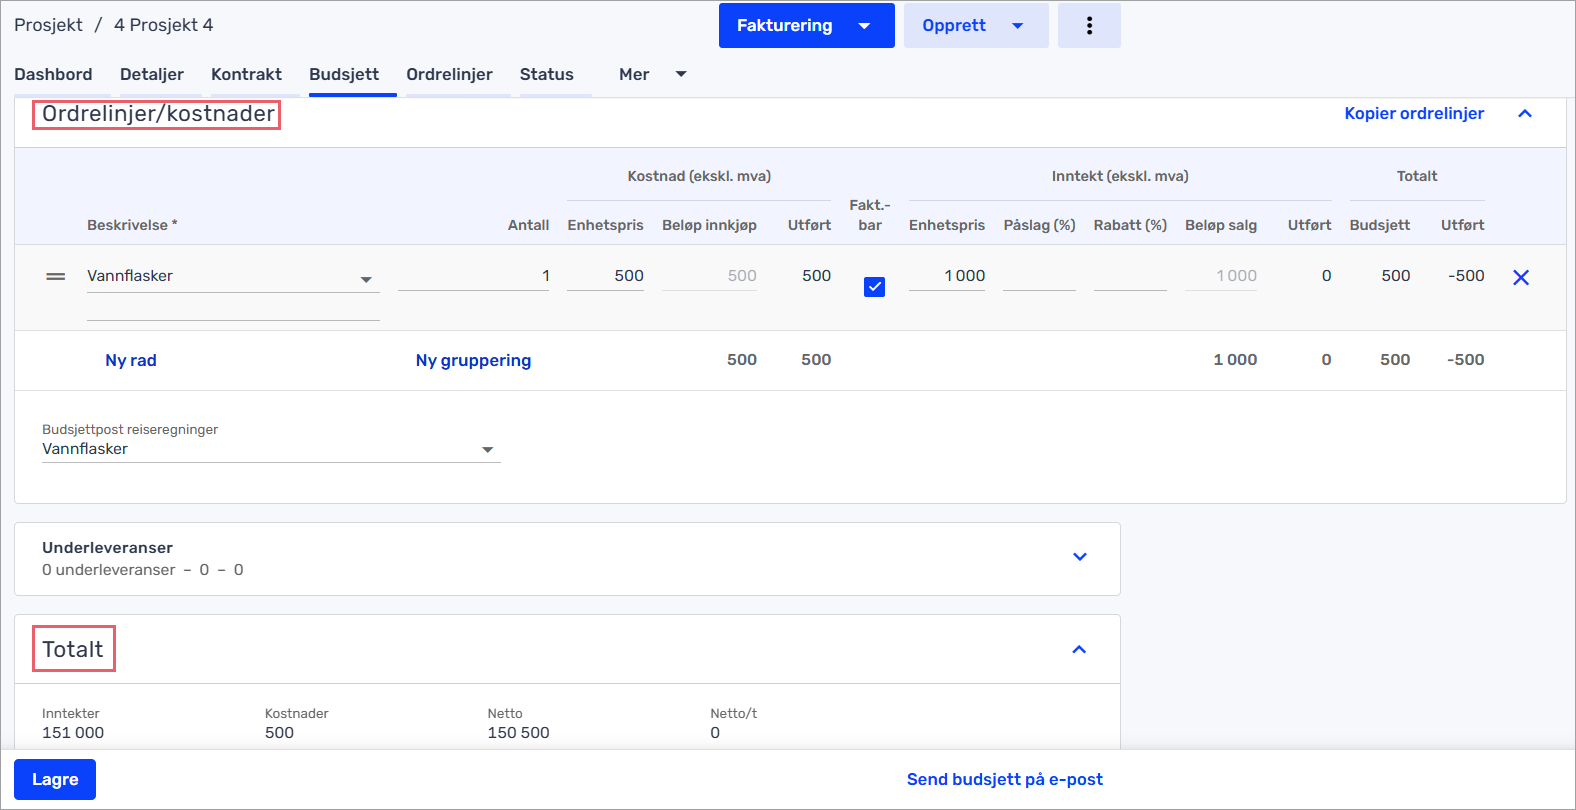1576x810 pixels.
Task: Collapse the Ordrelinjer/kostnader section
Action: (1525, 113)
